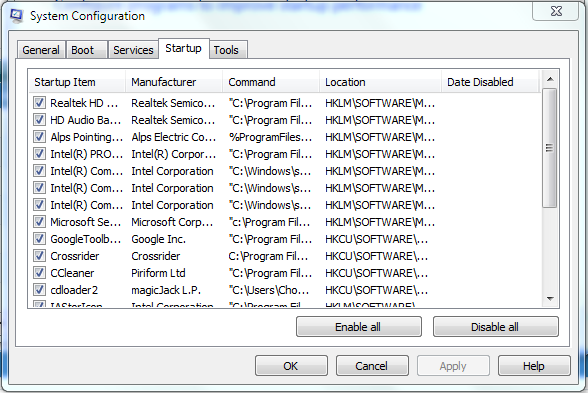Click the System Configuration title bar icon
Viewport: 588px width, 393px height.
tap(16, 16)
